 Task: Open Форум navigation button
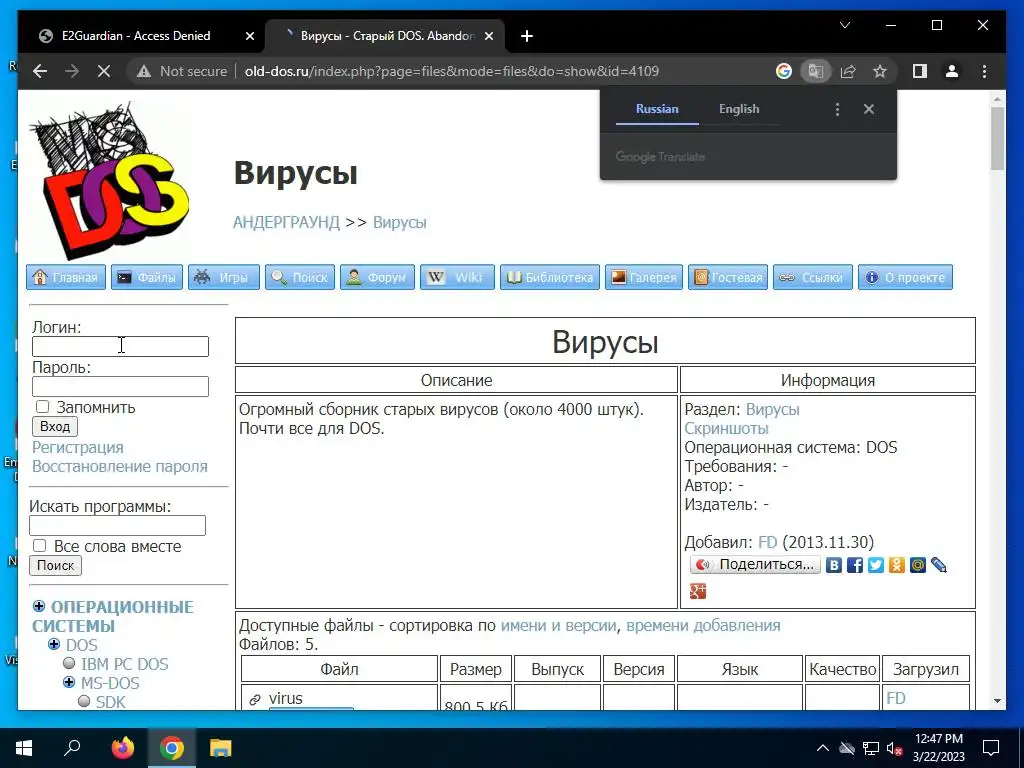click(x=377, y=277)
